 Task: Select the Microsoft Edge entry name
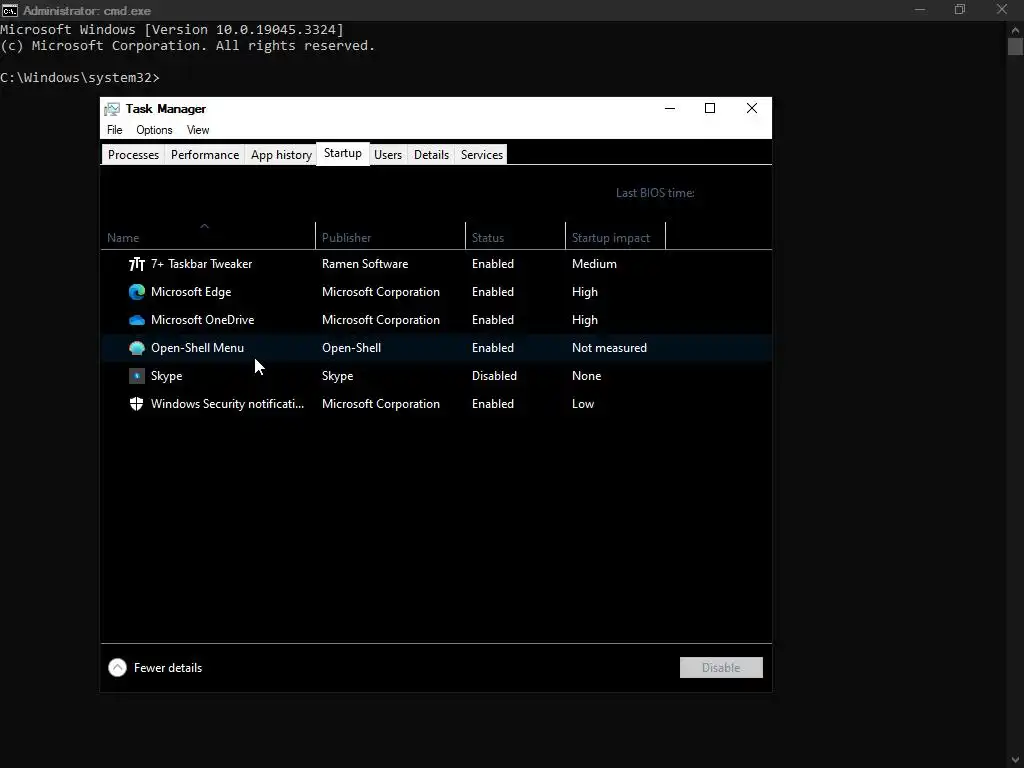tap(191, 292)
